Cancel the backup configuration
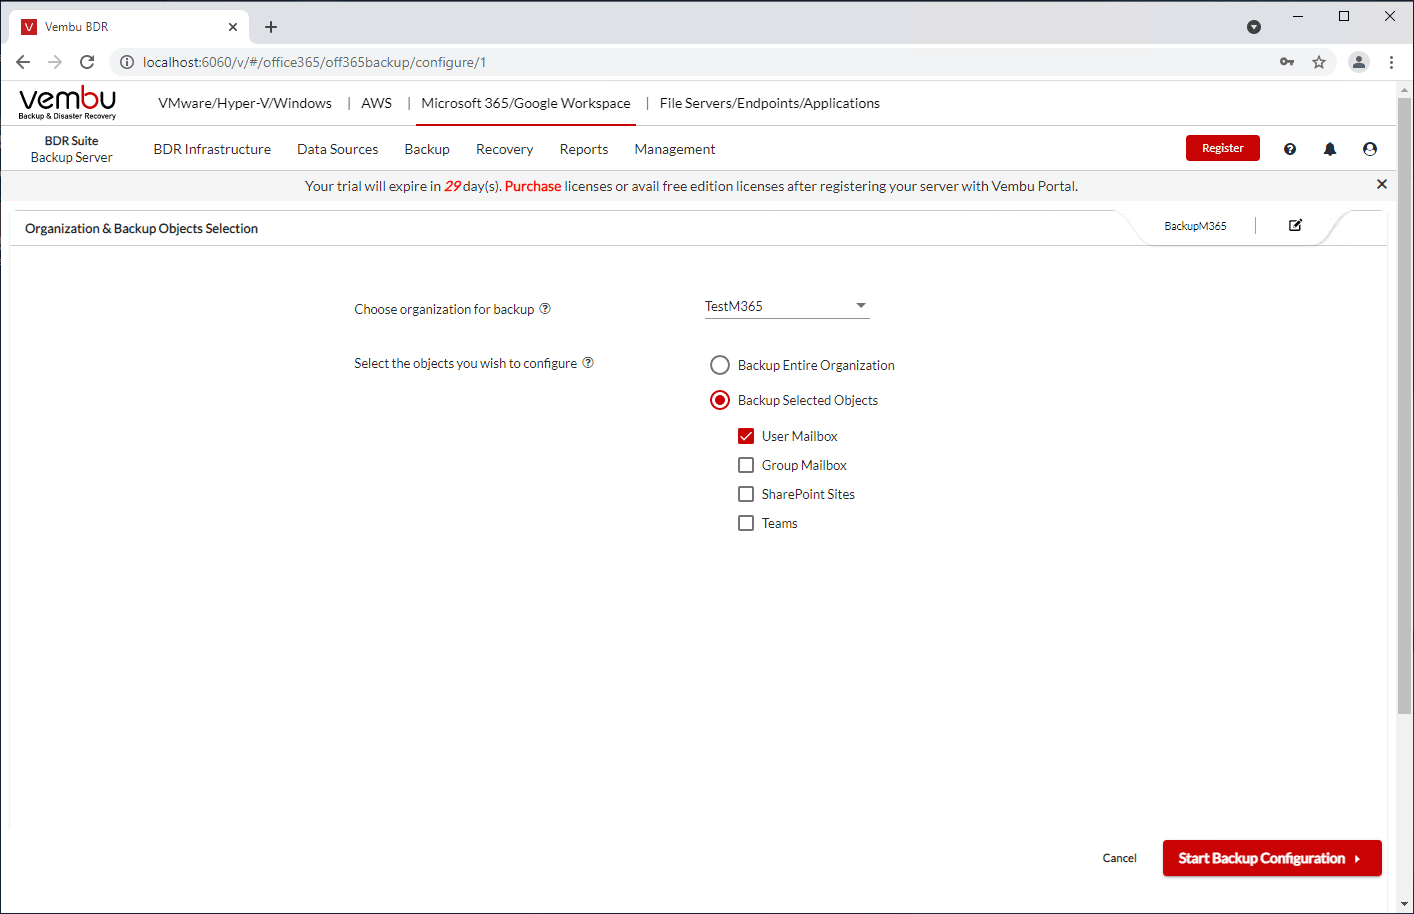The image size is (1414, 914). [1120, 858]
